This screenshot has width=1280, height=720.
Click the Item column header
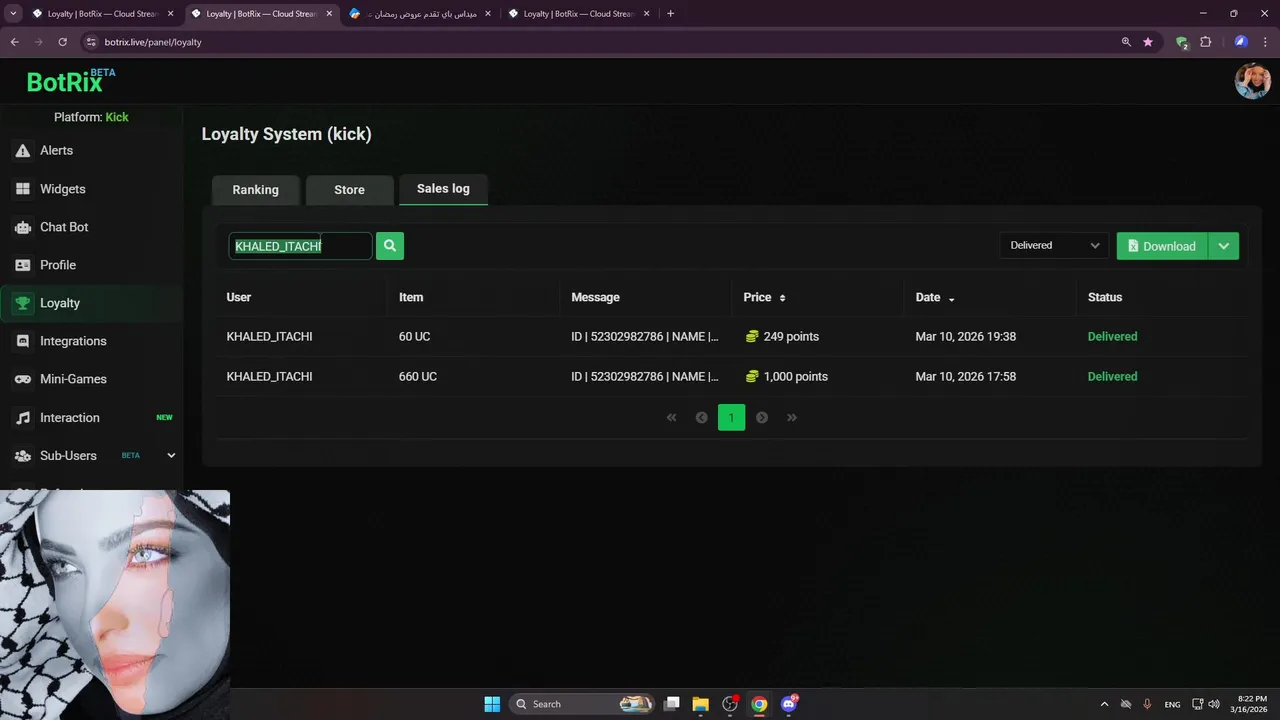tap(411, 297)
